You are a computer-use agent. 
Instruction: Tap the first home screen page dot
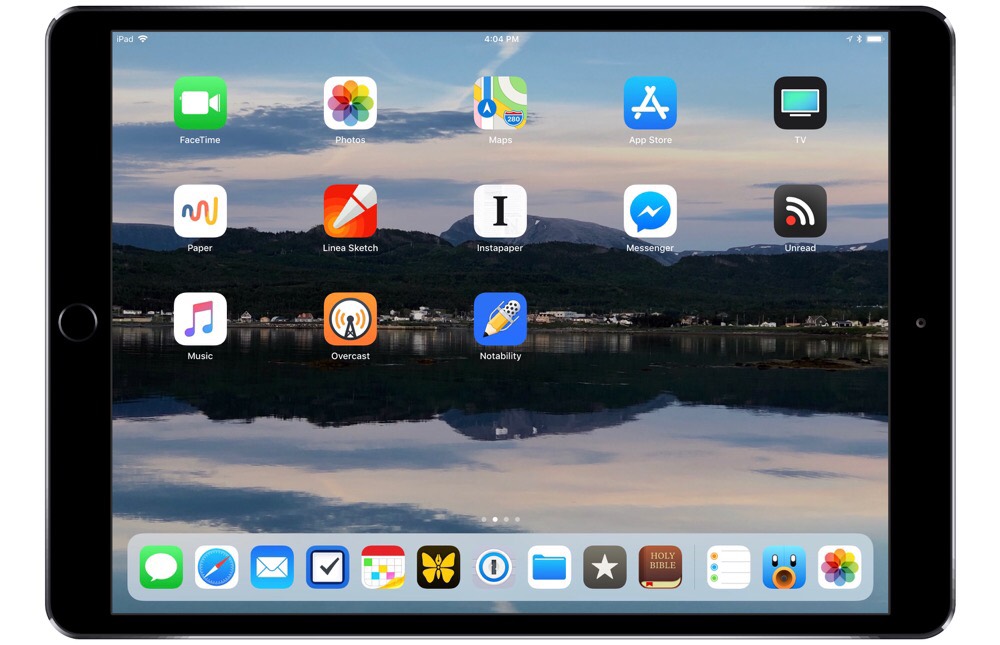[484, 519]
